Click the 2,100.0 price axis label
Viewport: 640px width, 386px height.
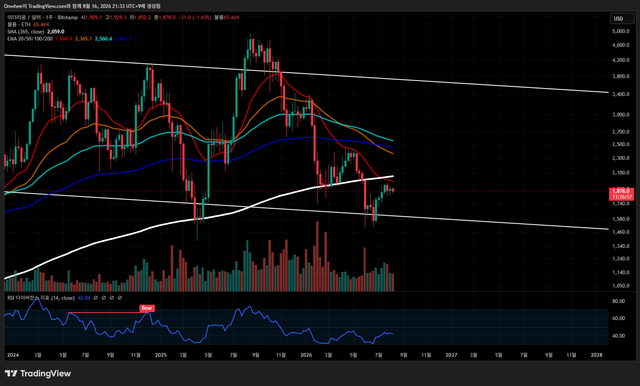click(x=620, y=173)
